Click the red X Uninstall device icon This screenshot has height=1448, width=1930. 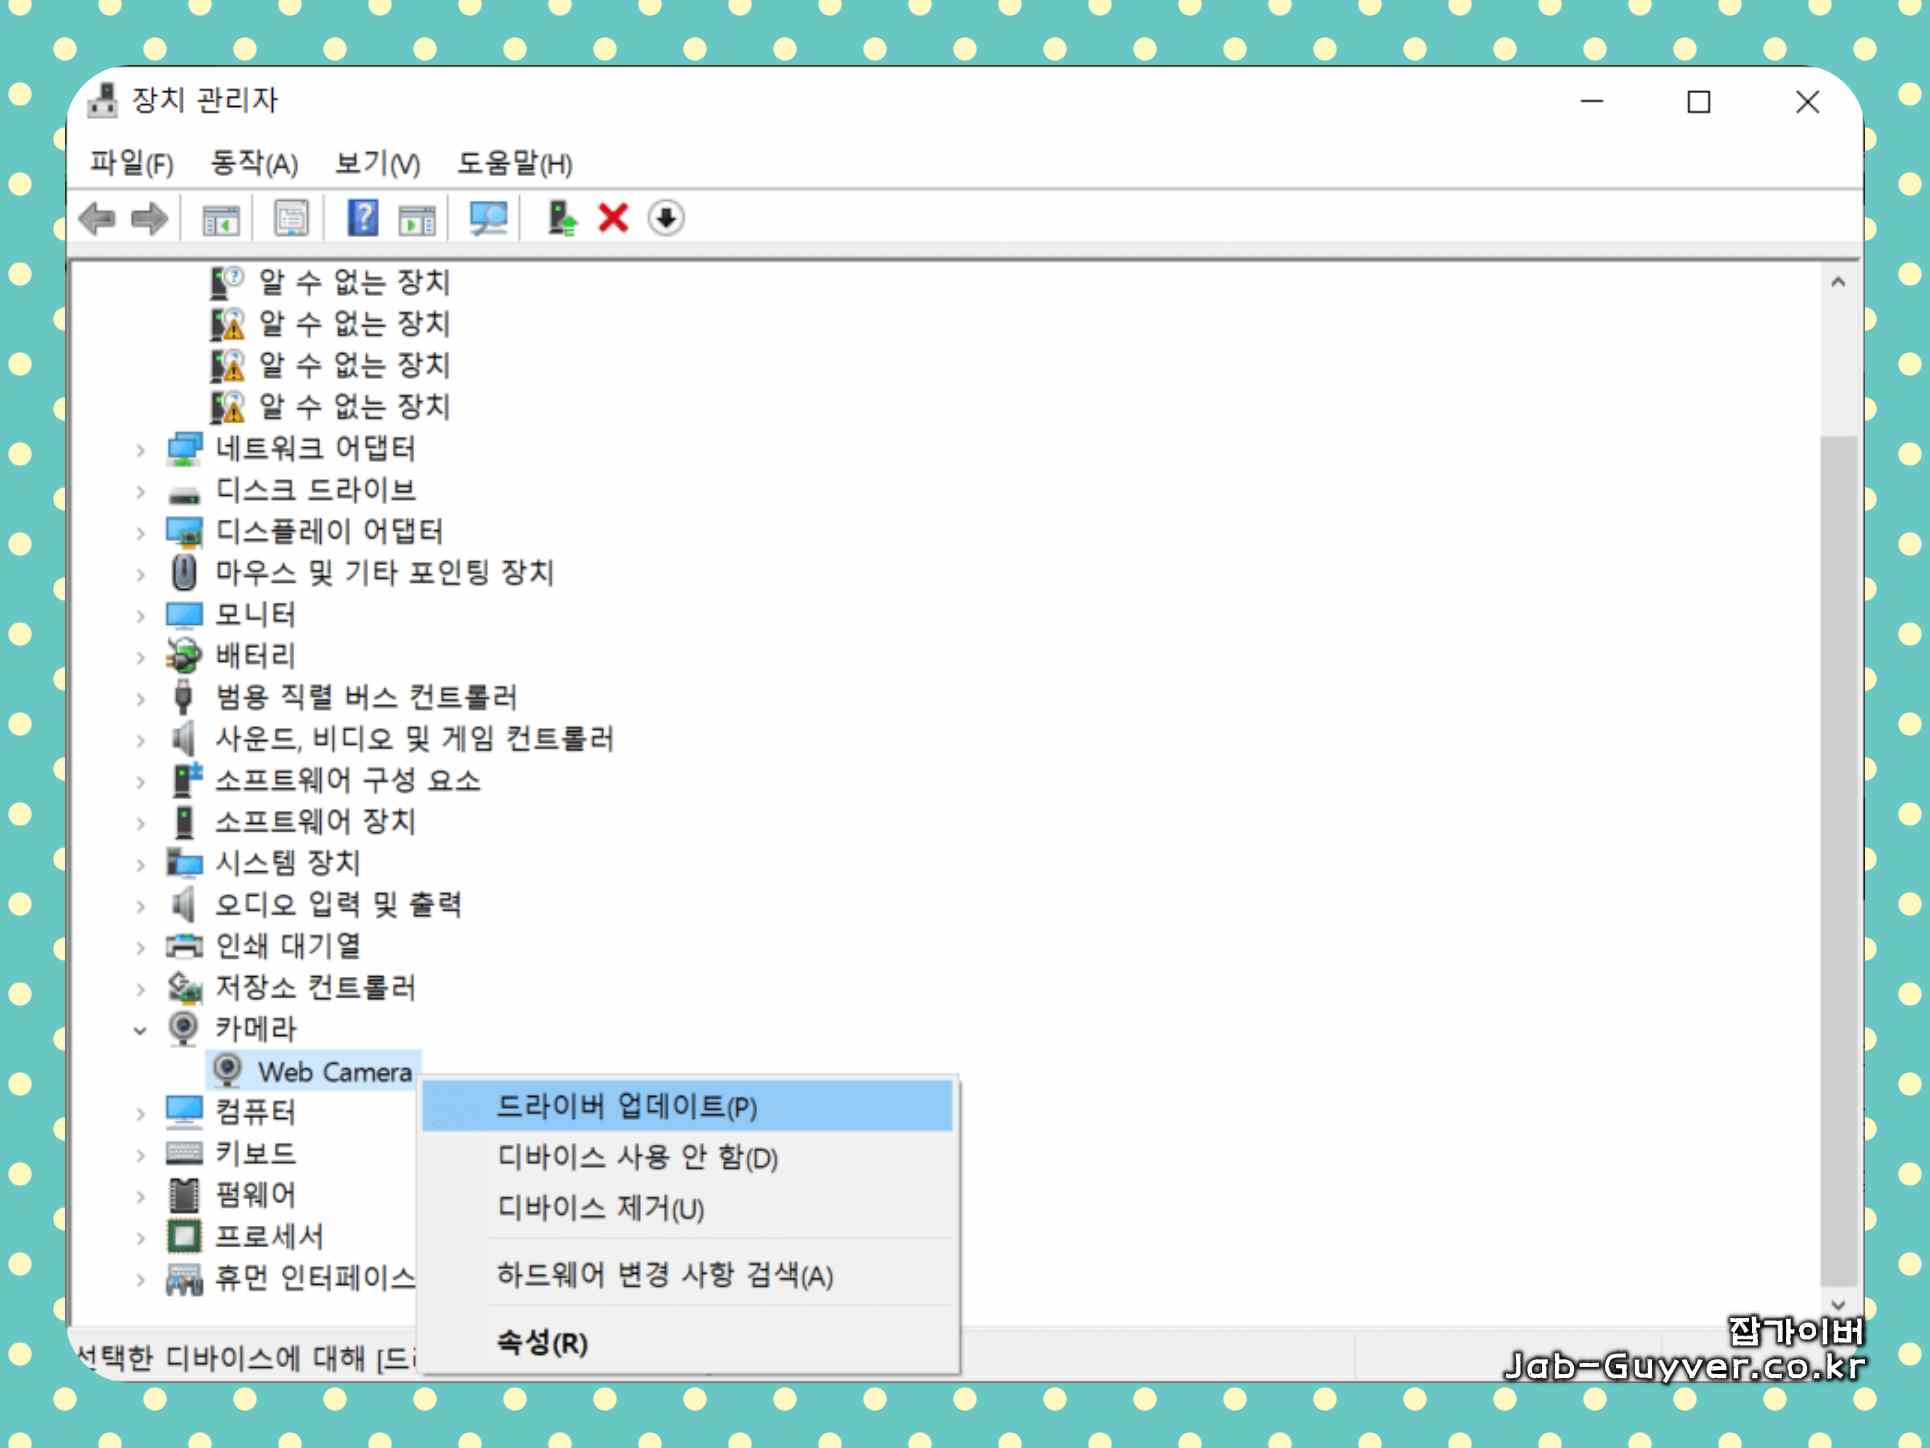click(613, 218)
